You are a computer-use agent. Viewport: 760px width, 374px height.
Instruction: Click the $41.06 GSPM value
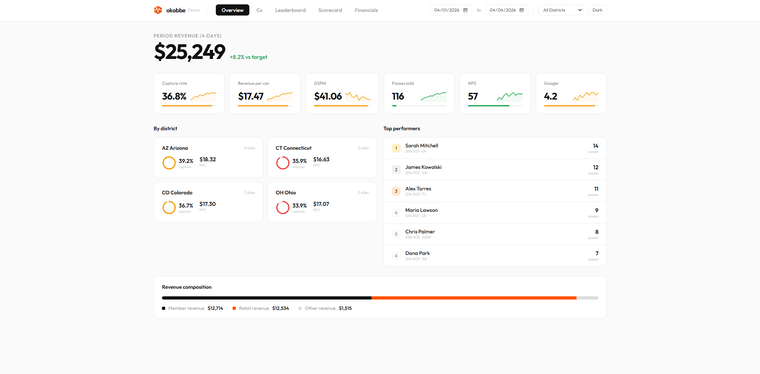(x=328, y=96)
